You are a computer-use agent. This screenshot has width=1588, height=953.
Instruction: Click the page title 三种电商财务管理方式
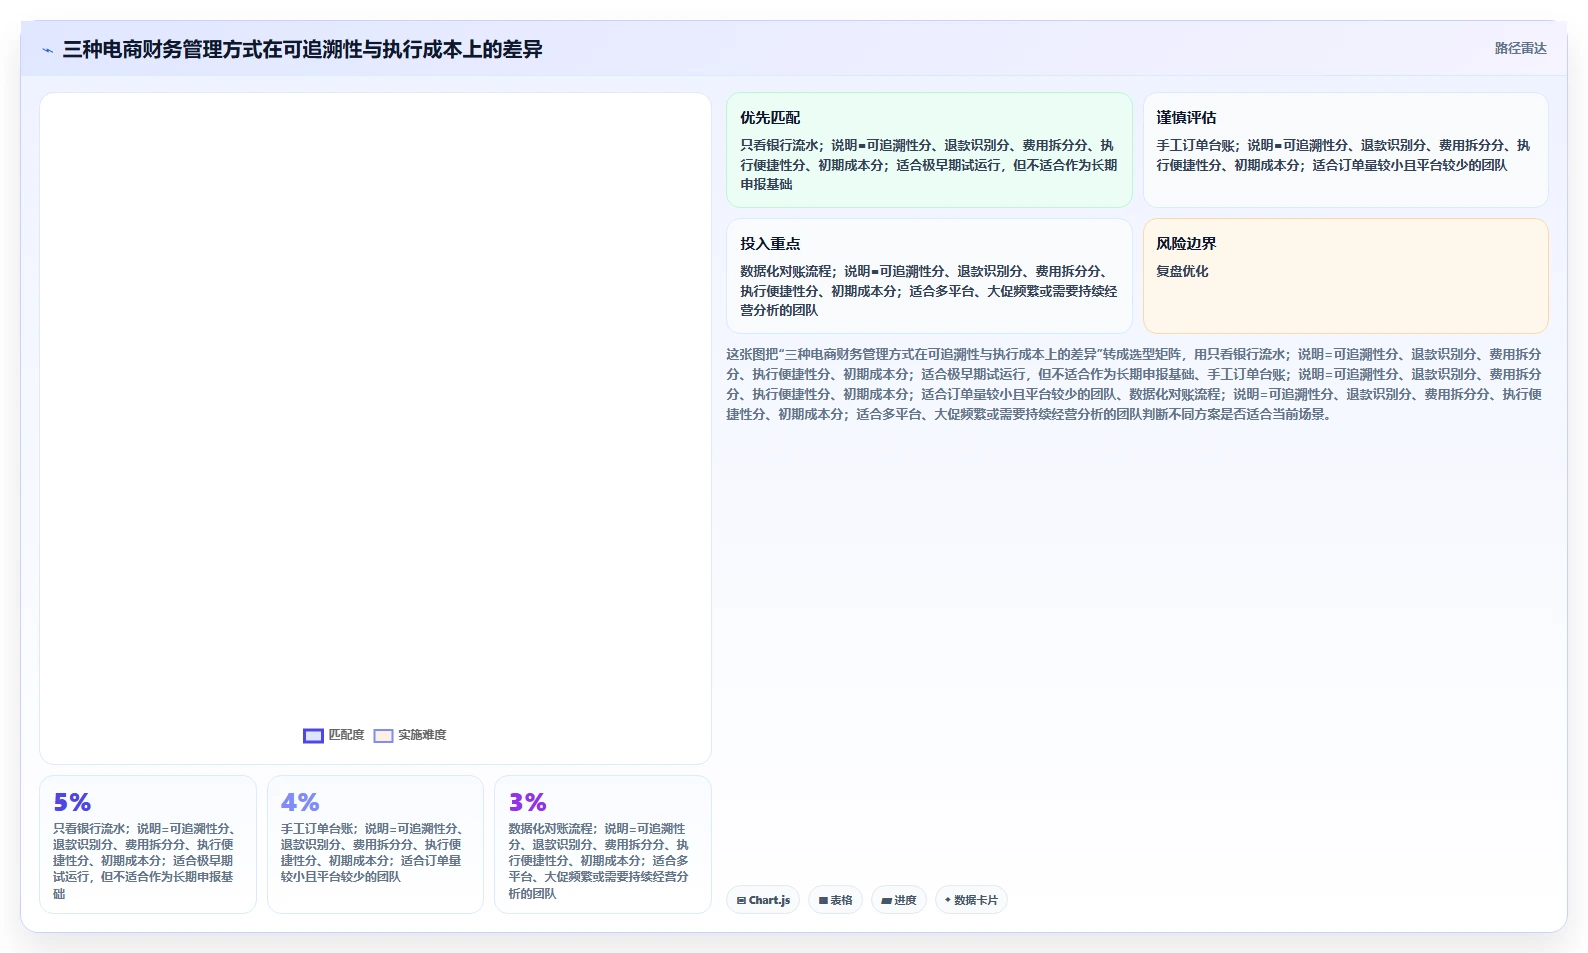(x=302, y=50)
